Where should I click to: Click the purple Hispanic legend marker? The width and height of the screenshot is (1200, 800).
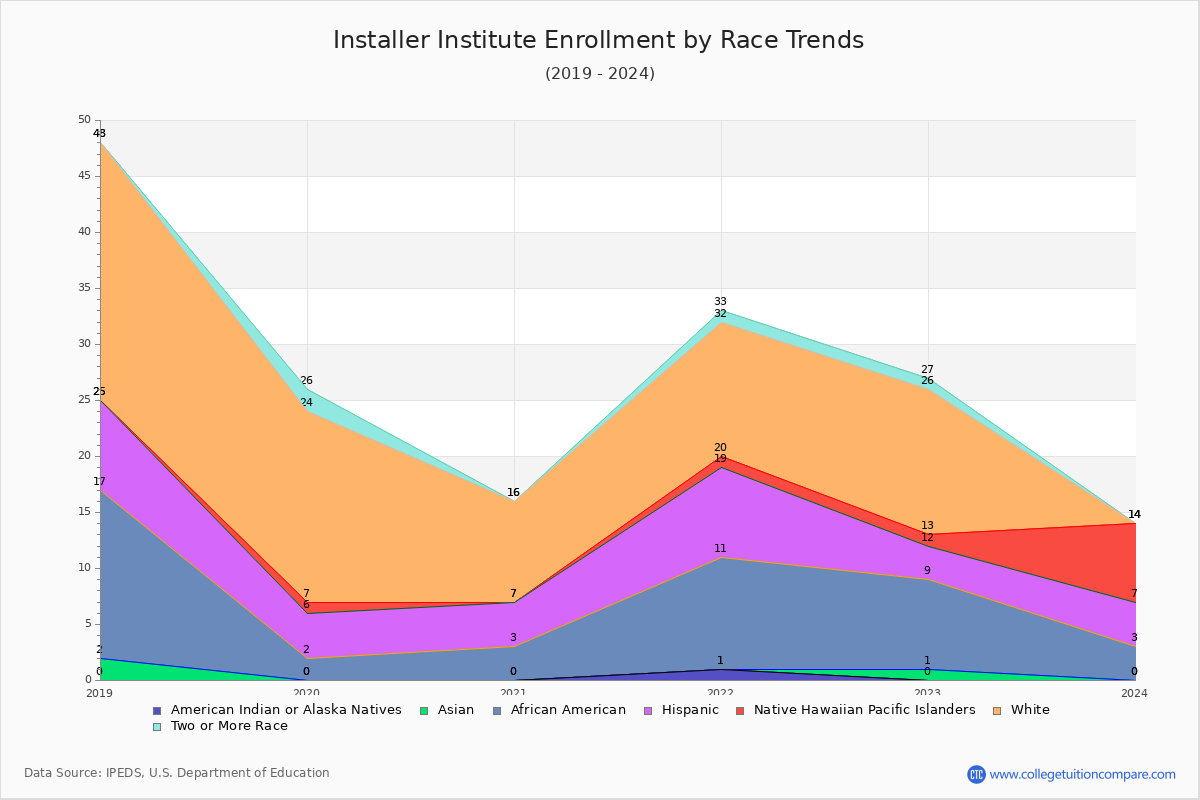[x=647, y=710]
